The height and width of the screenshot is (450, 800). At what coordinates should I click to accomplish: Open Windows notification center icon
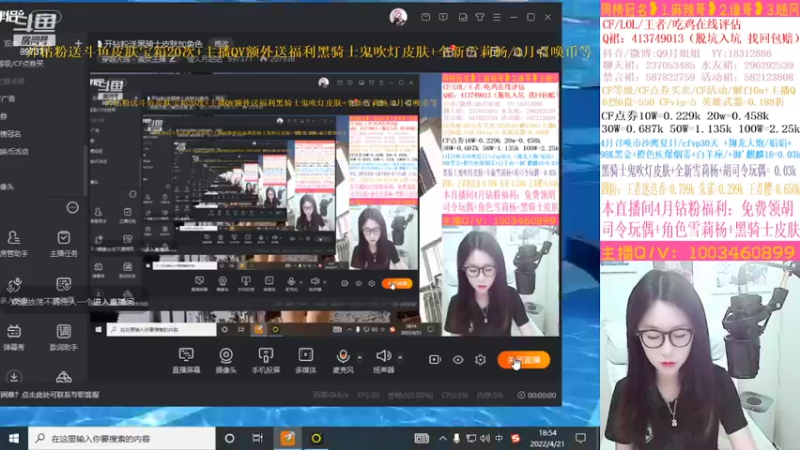tap(581, 438)
